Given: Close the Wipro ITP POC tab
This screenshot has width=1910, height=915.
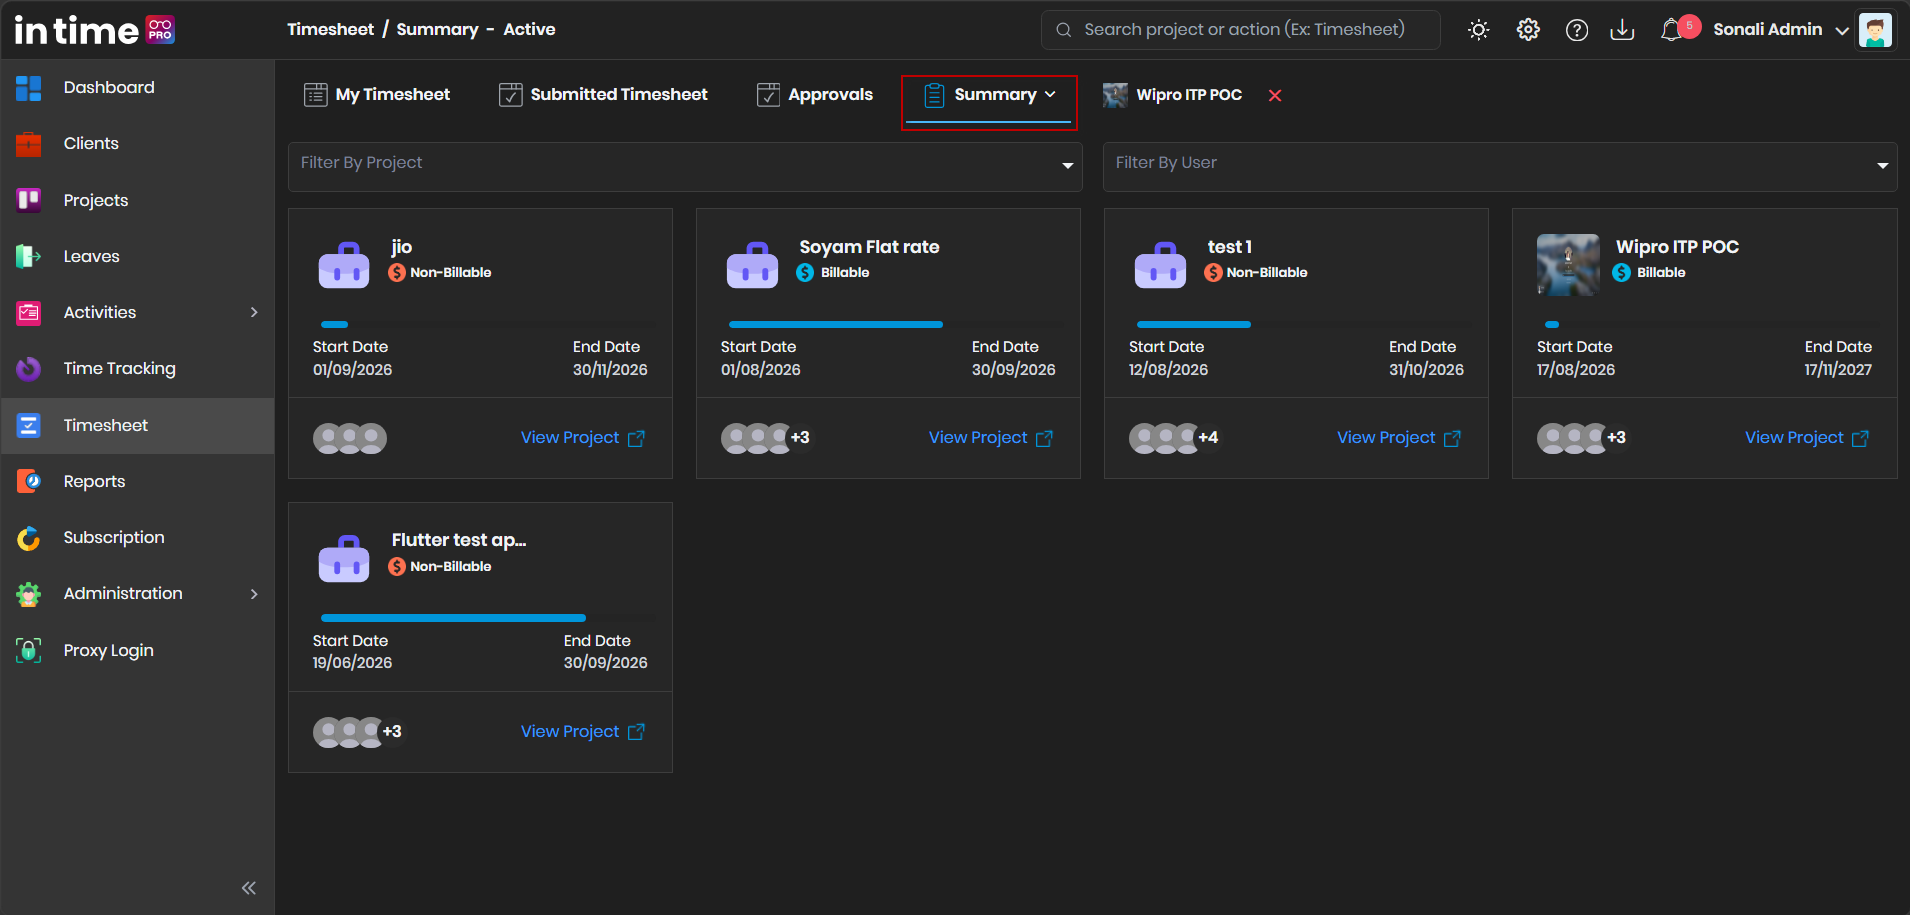Looking at the screenshot, I should (x=1275, y=96).
